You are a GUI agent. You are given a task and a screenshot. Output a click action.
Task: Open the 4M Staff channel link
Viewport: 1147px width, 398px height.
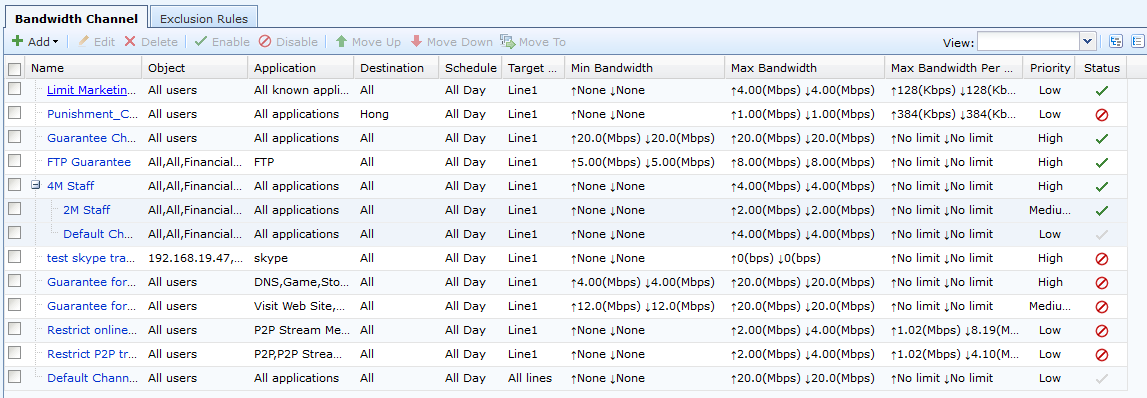coord(70,186)
